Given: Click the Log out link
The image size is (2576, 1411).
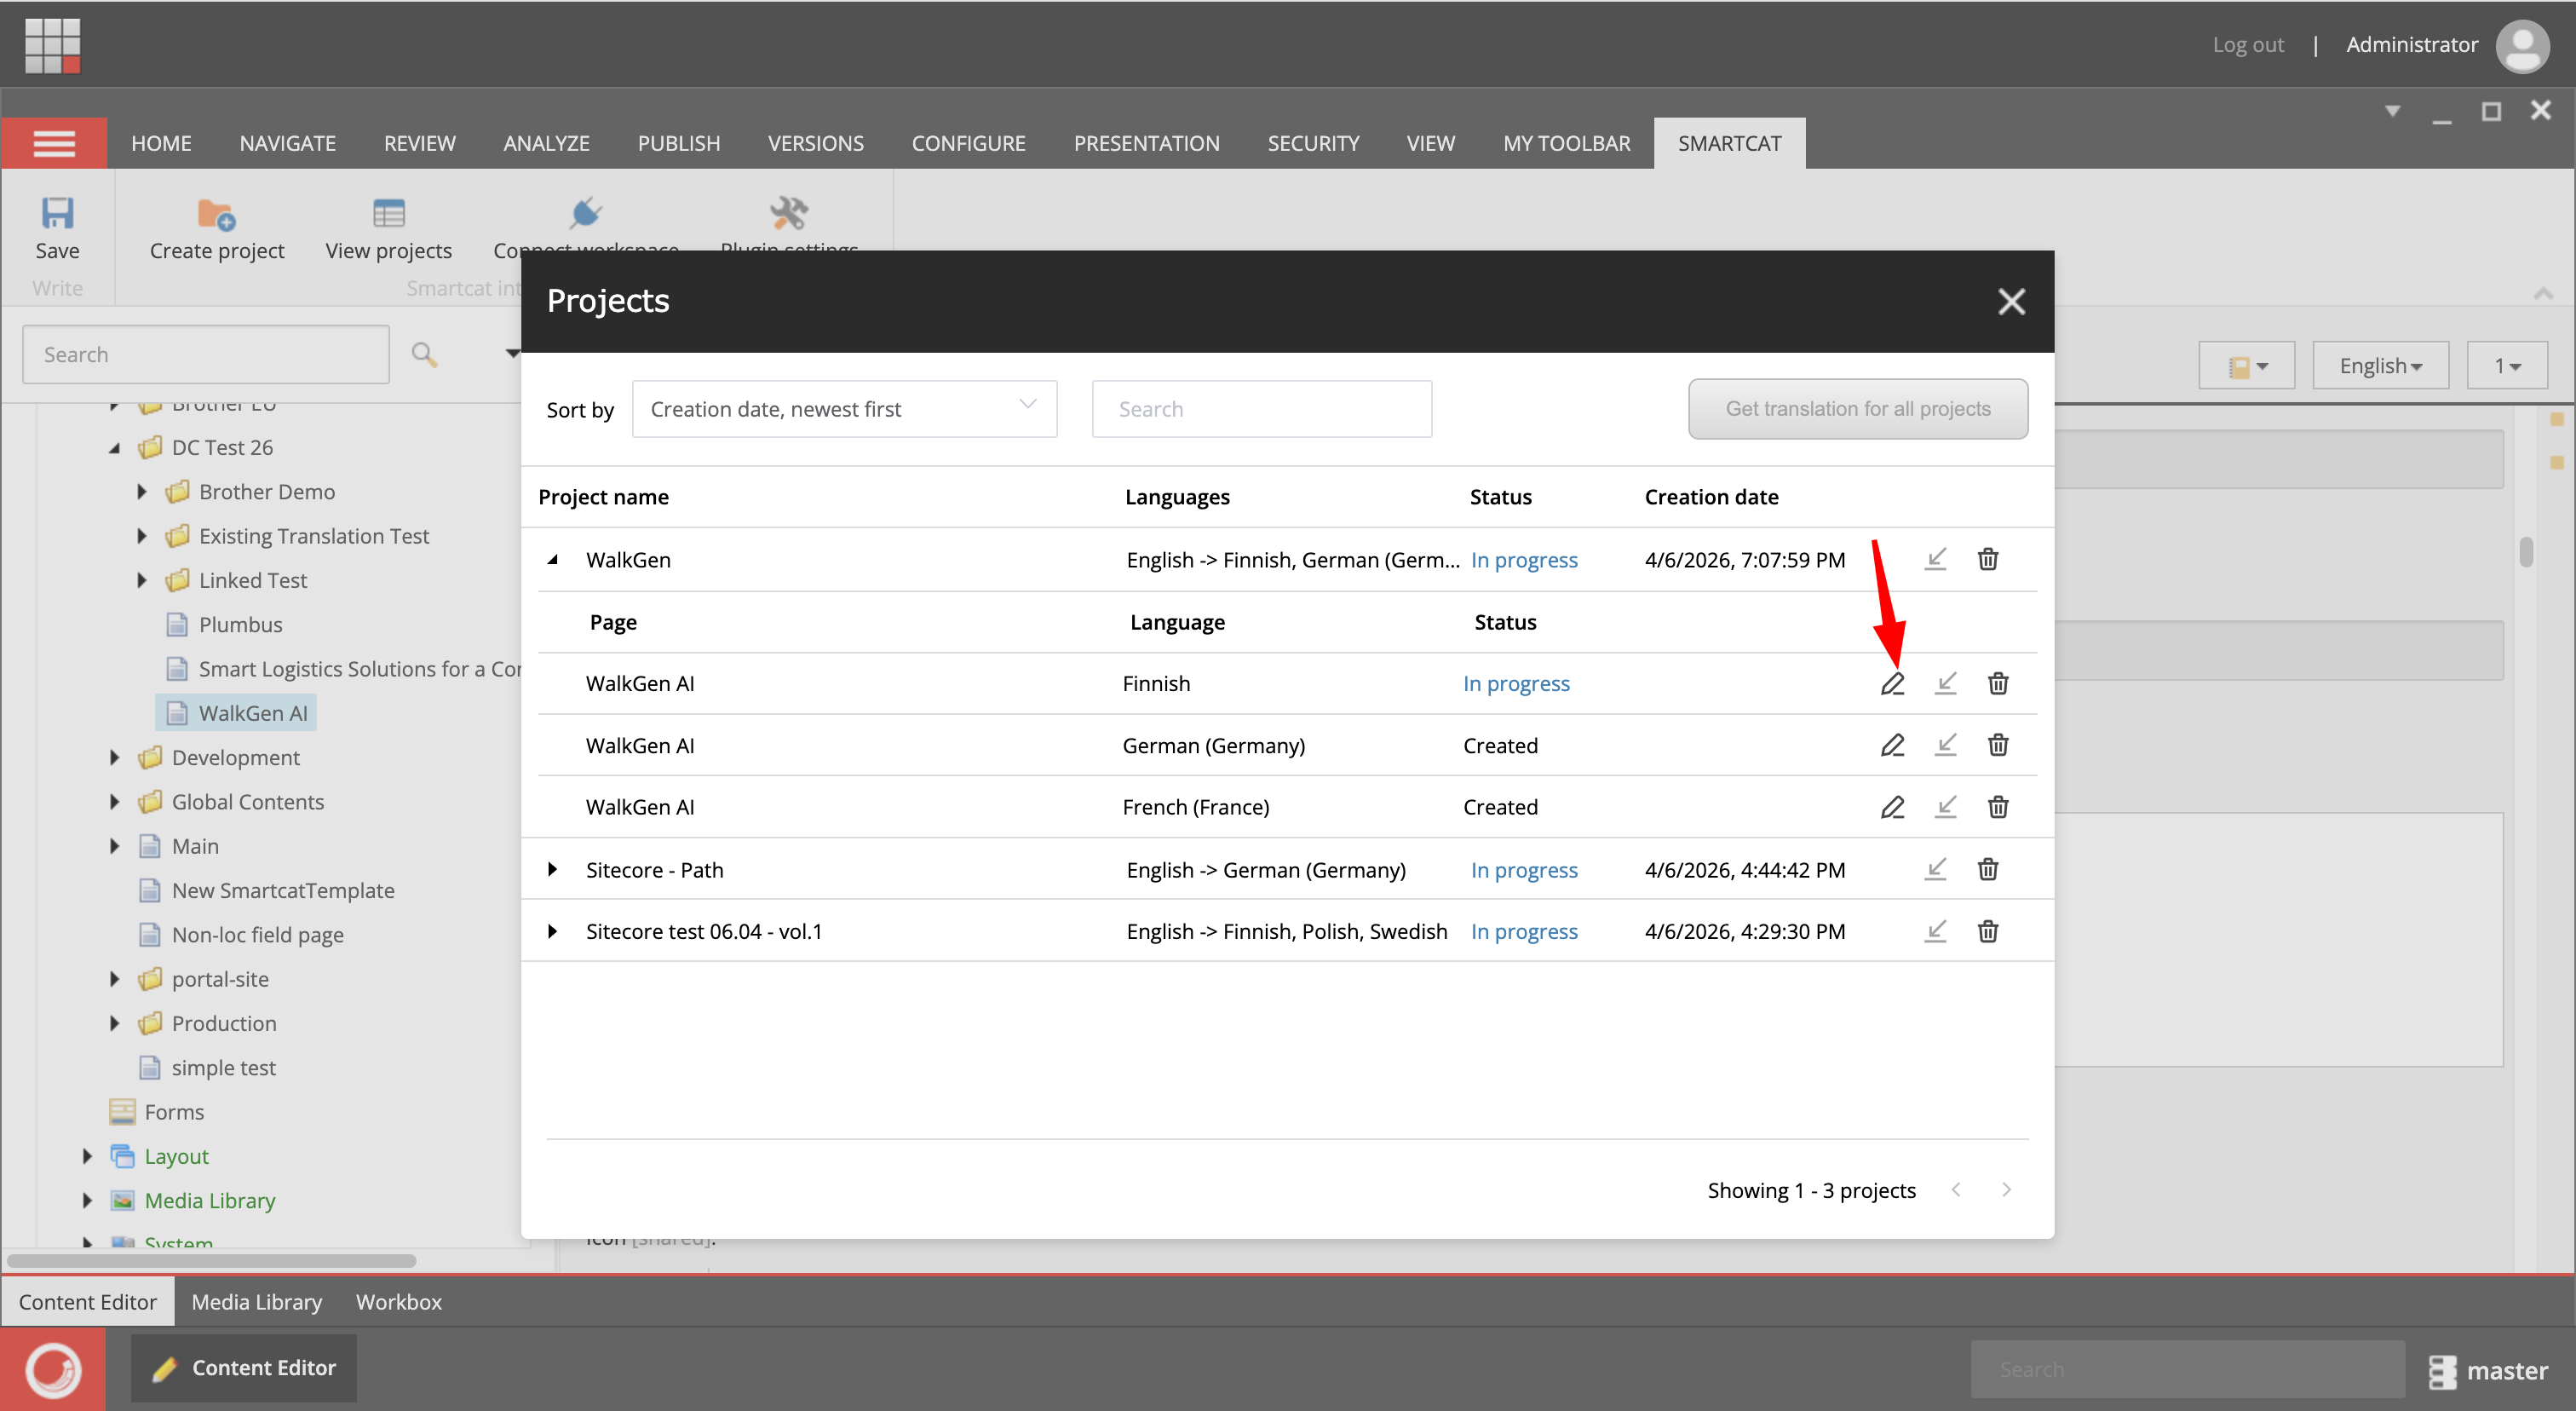Looking at the screenshot, I should (x=2248, y=45).
